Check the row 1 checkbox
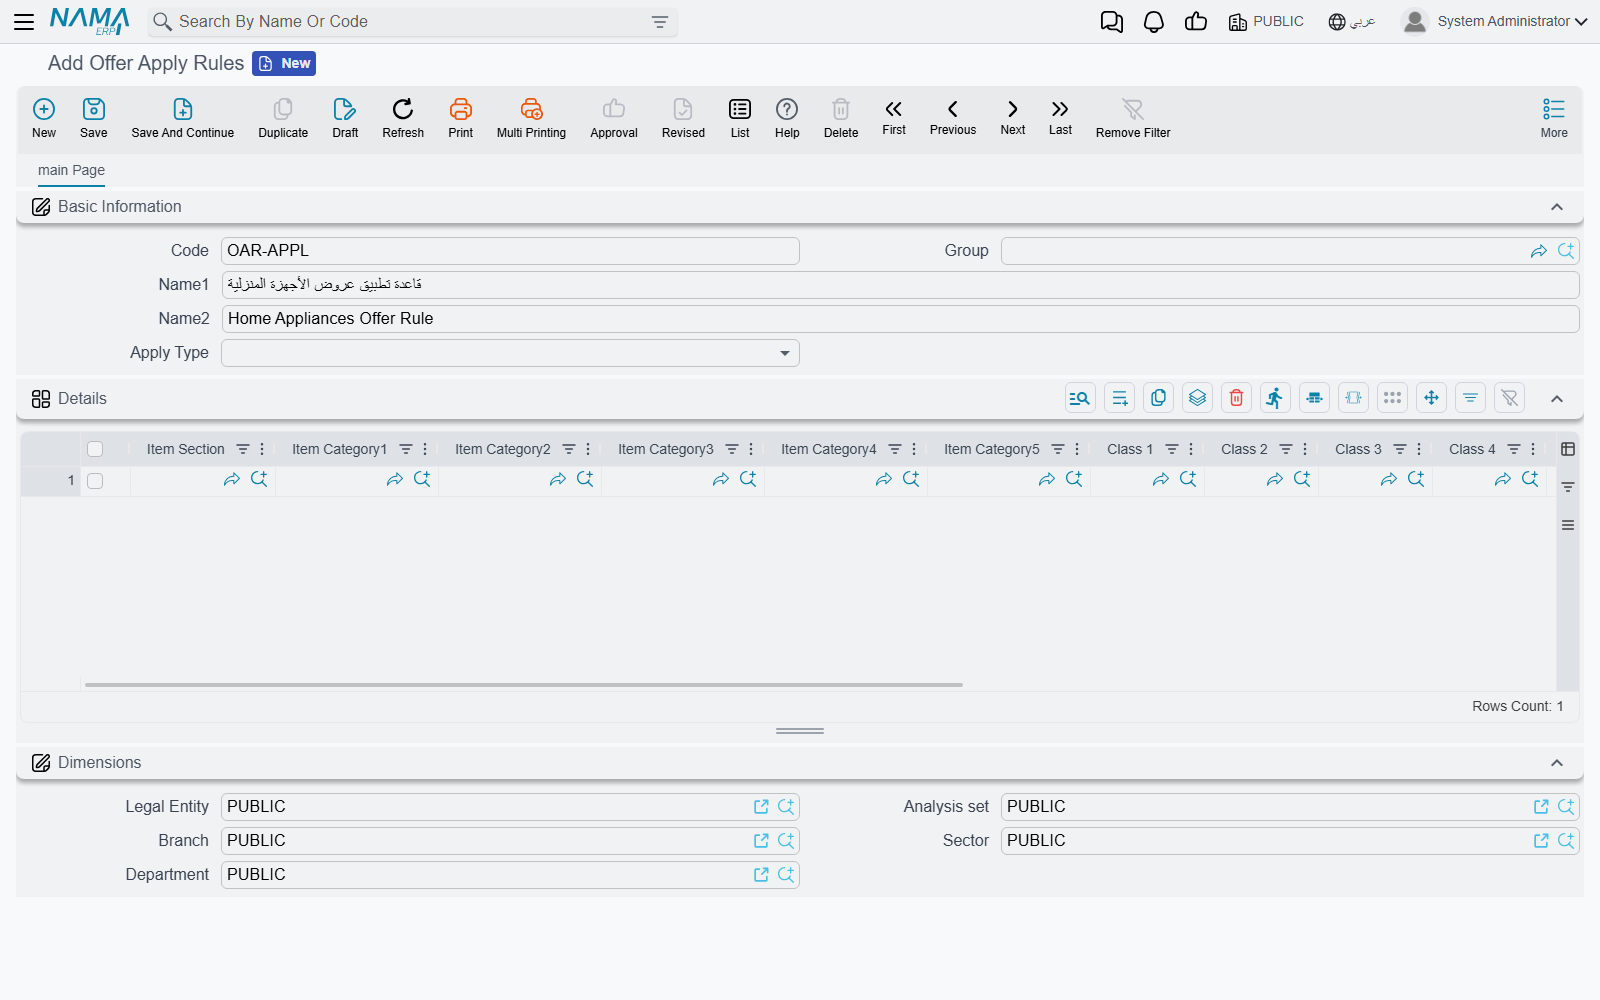 95,481
